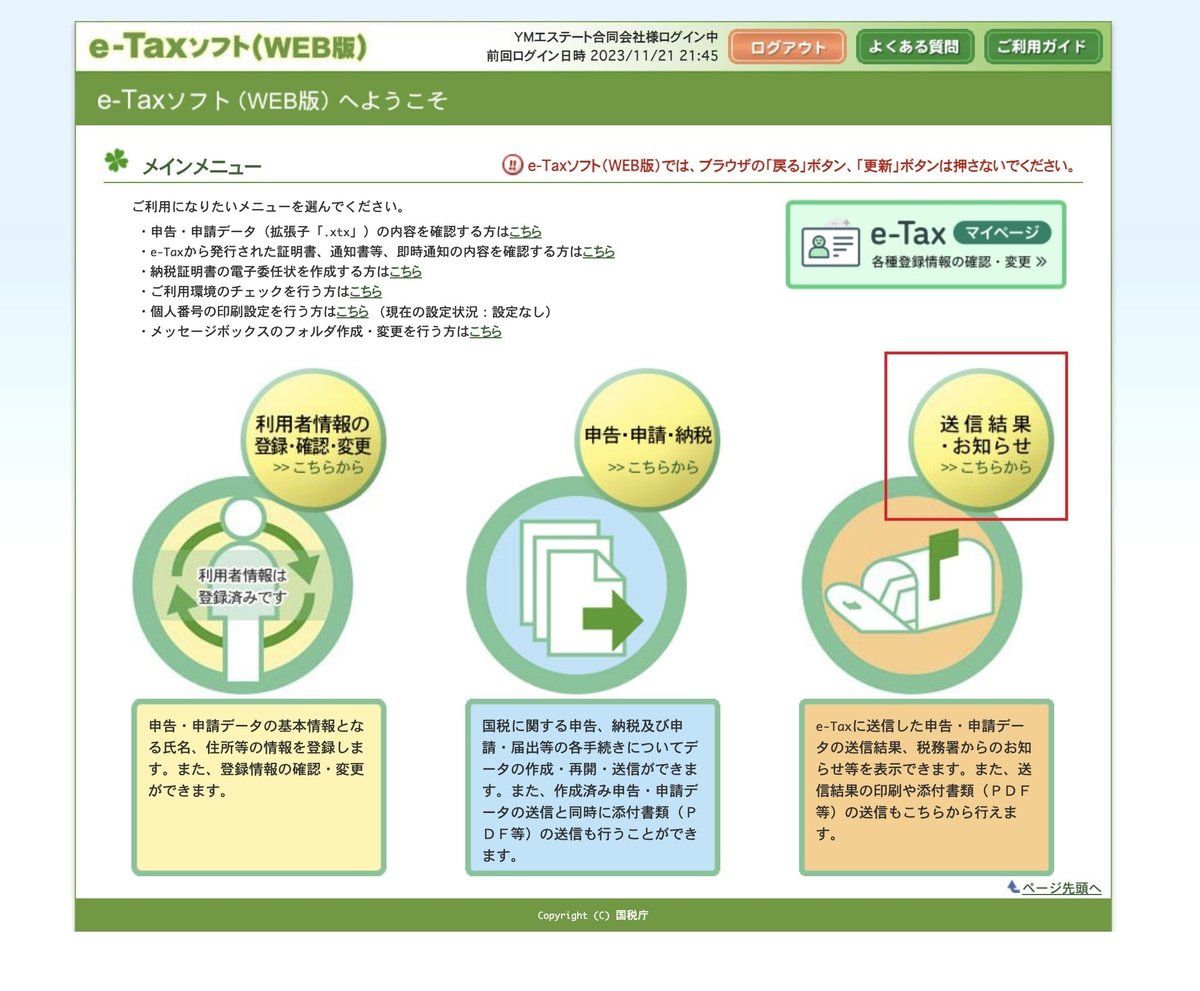This screenshot has height=991, width=1200.
Task: Click こちら link for 個人番号の印刷設定
Action: click(352, 312)
